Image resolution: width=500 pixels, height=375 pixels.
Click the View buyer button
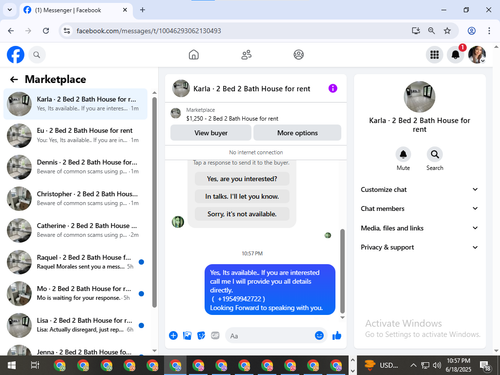[211, 133]
